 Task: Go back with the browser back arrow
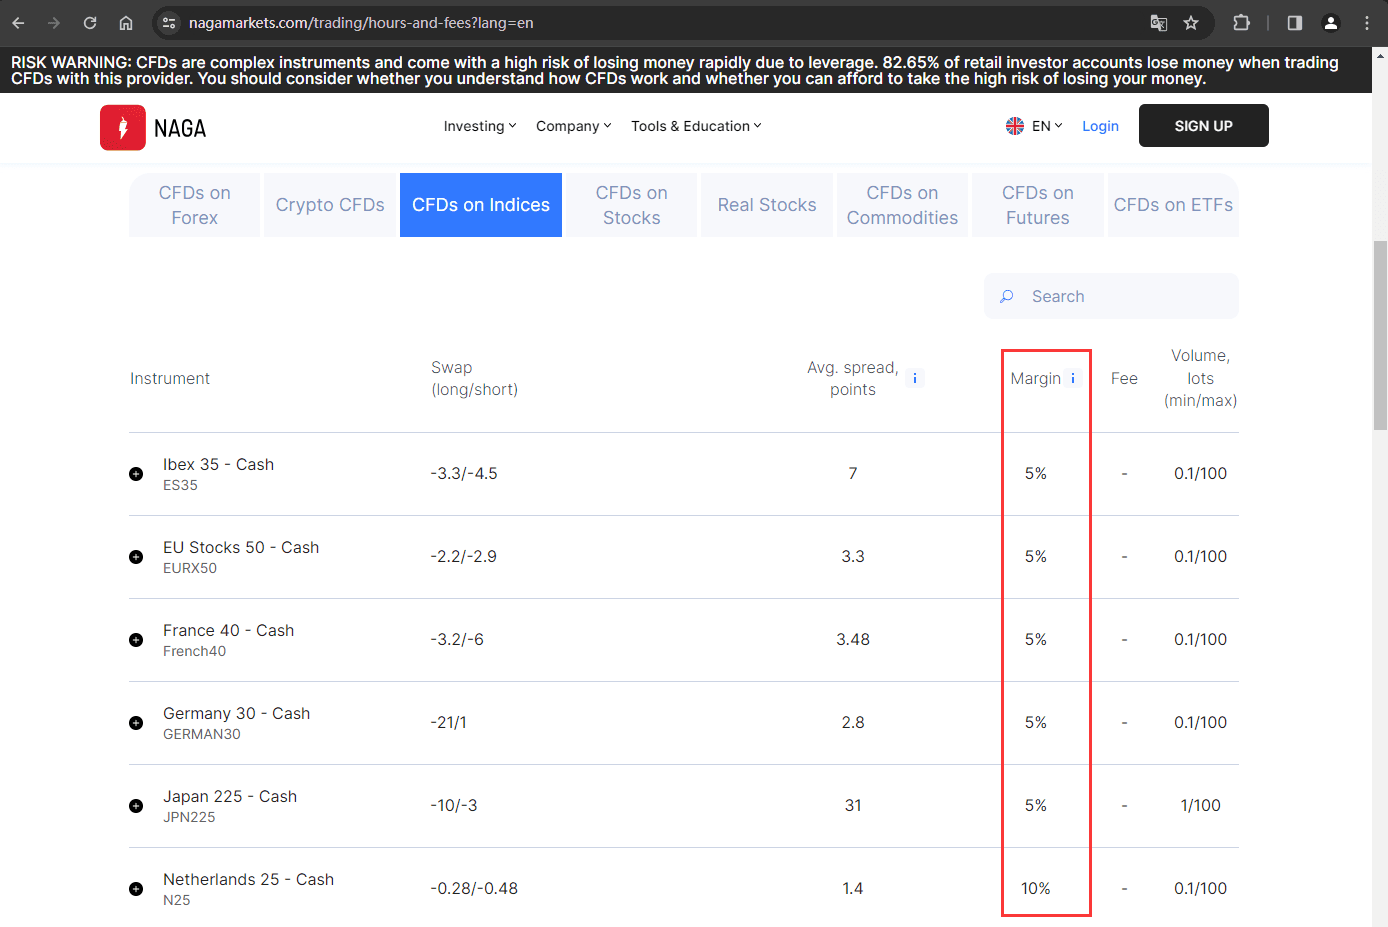pyautogui.click(x=18, y=22)
